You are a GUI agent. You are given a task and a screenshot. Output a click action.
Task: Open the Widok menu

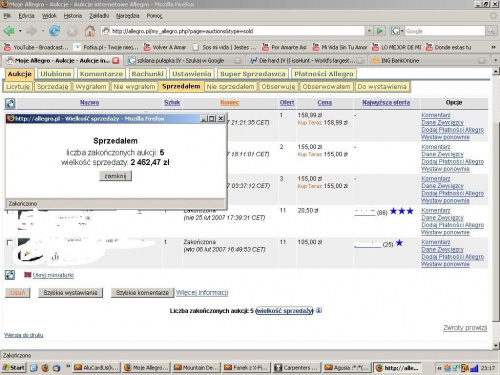49,16
